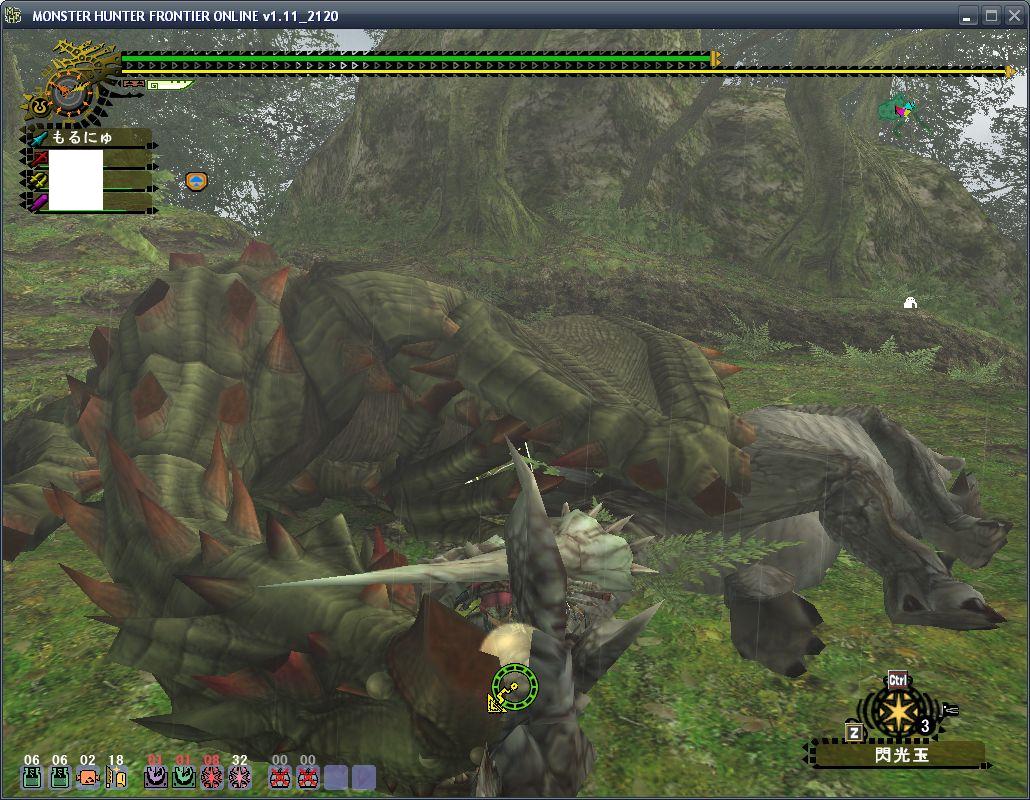The image size is (1030, 800).
Task: Click the item count 3 beside the star
Action: [x=925, y=726]
